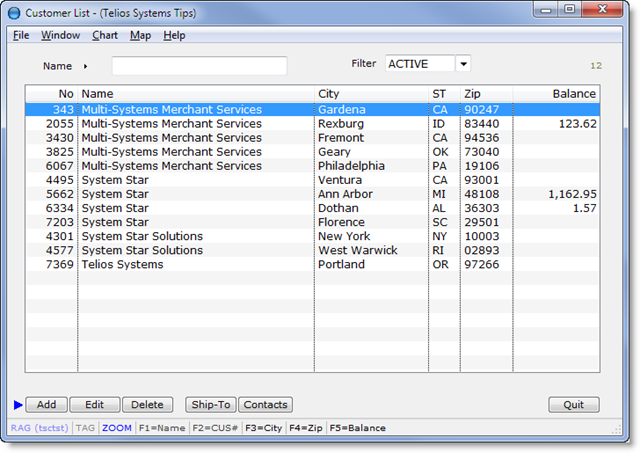The image size is (640, 453).
Task: Click the small arrow next to Name label
Action: pos(86,66)
